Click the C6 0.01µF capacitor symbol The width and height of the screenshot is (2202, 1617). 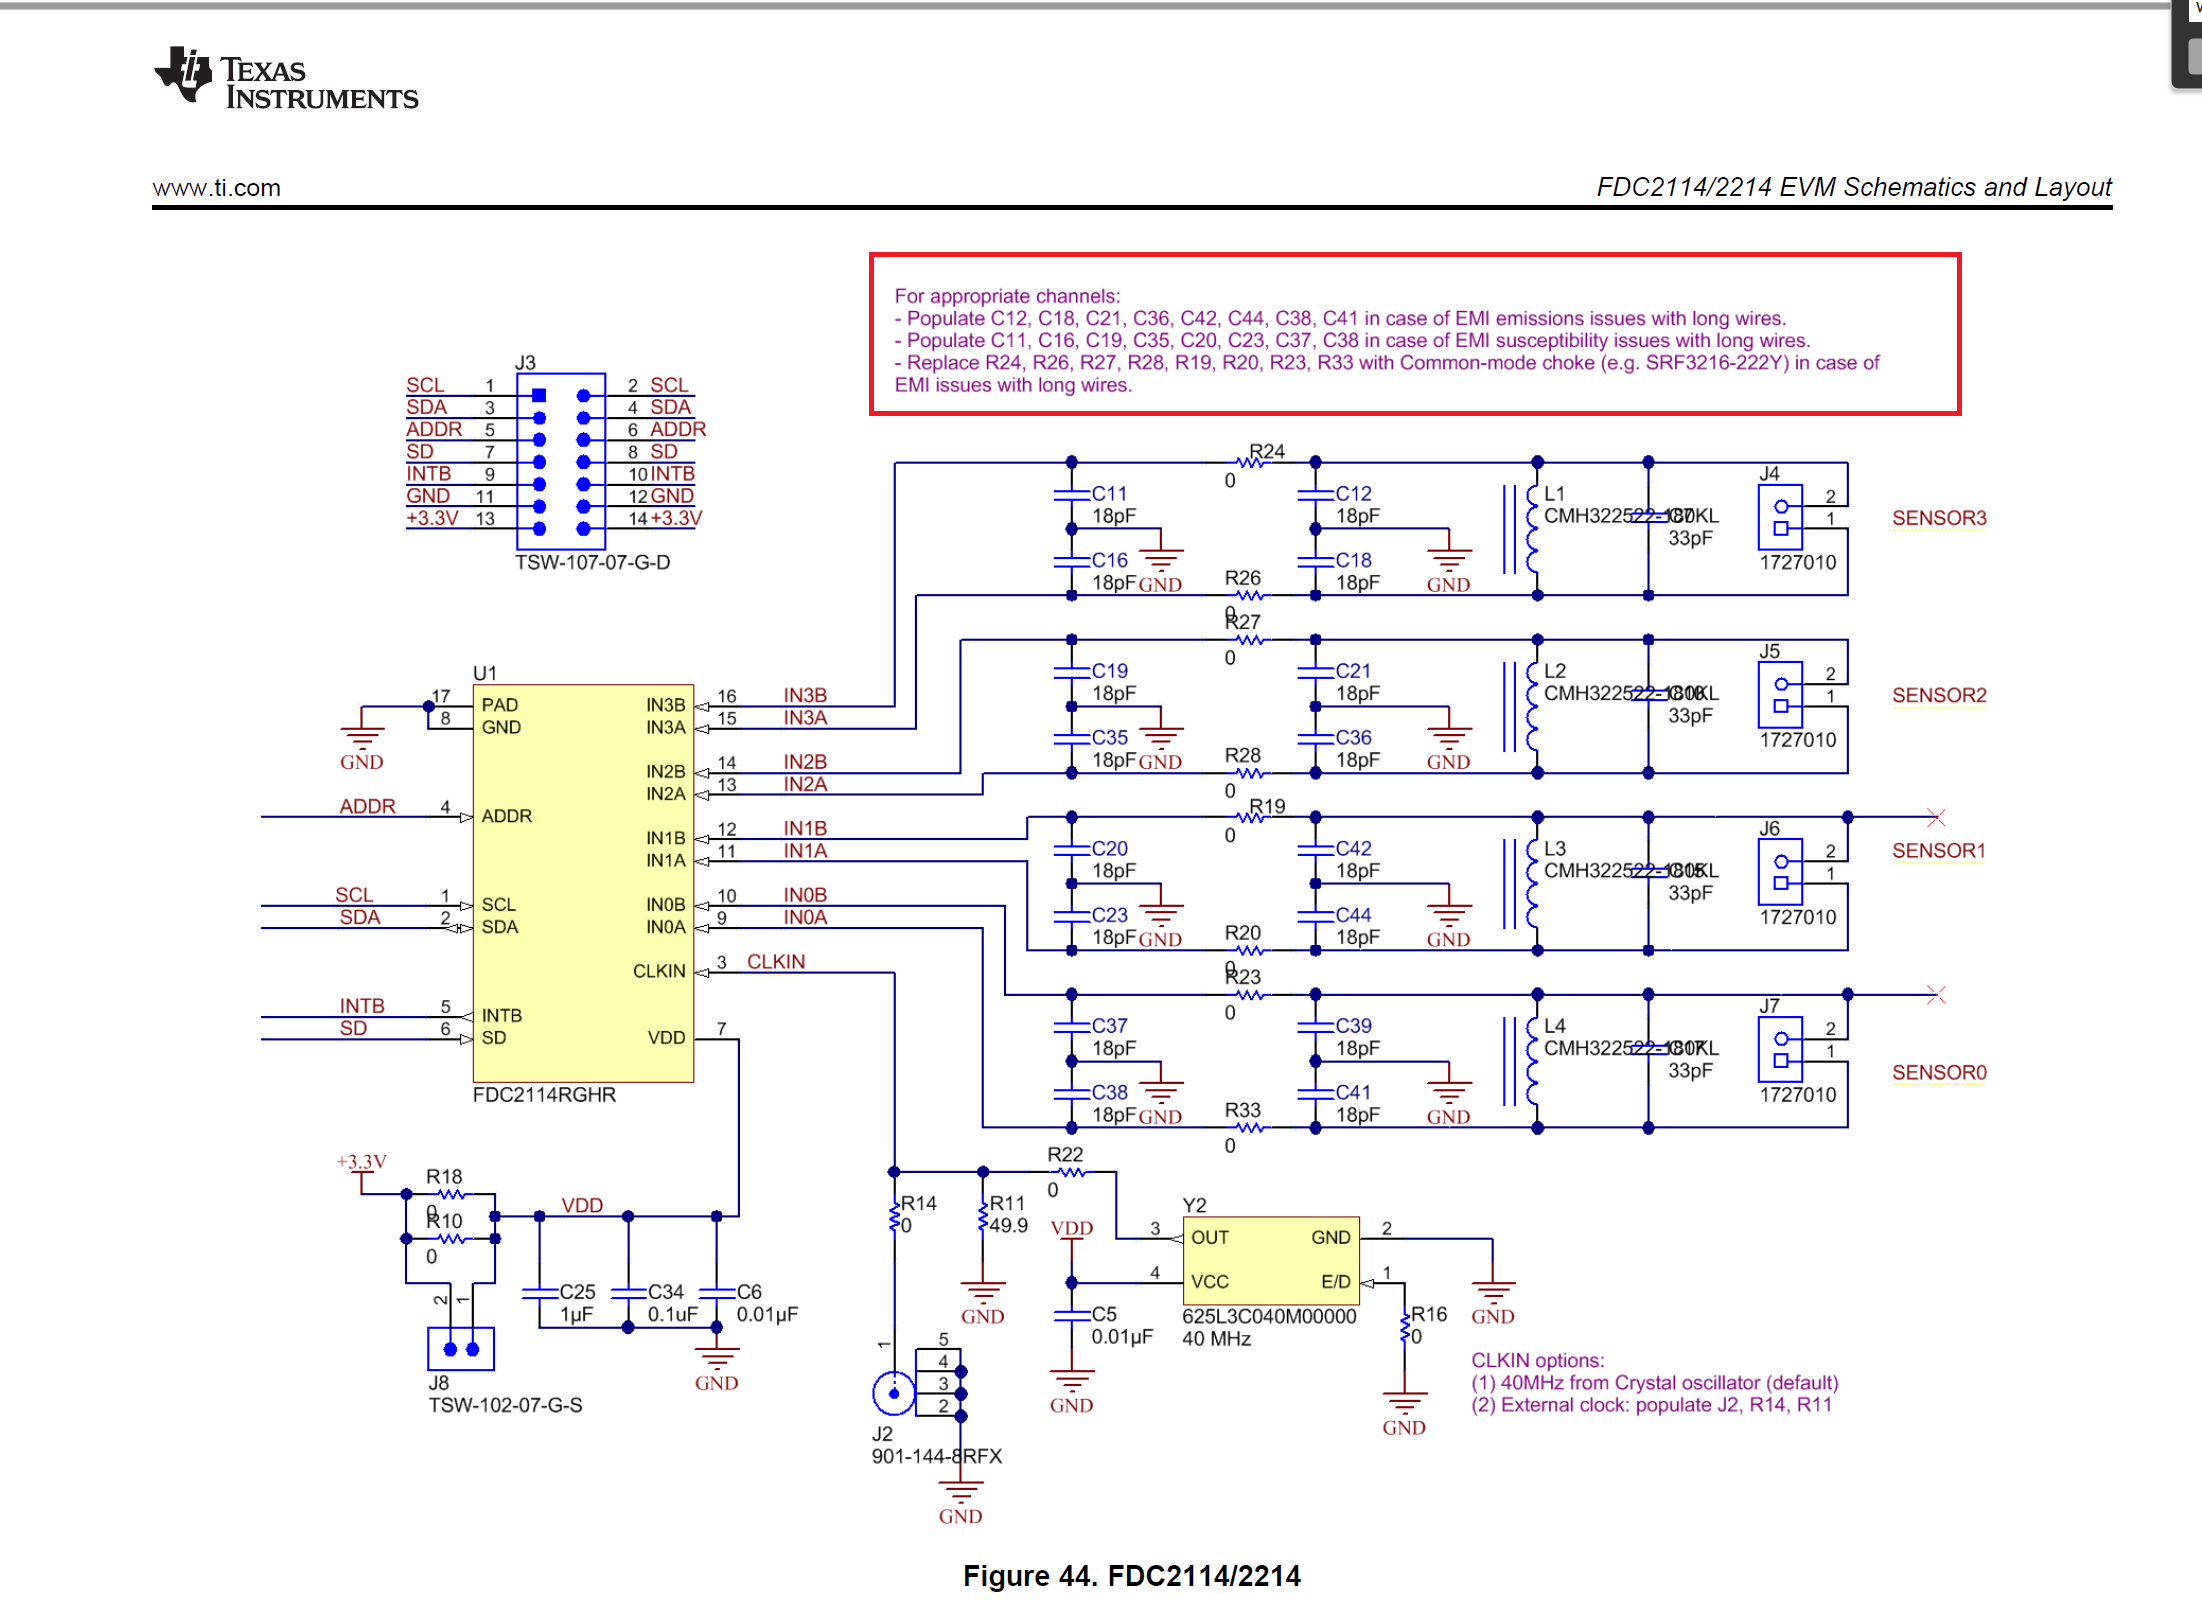[x=717, y=1293]
